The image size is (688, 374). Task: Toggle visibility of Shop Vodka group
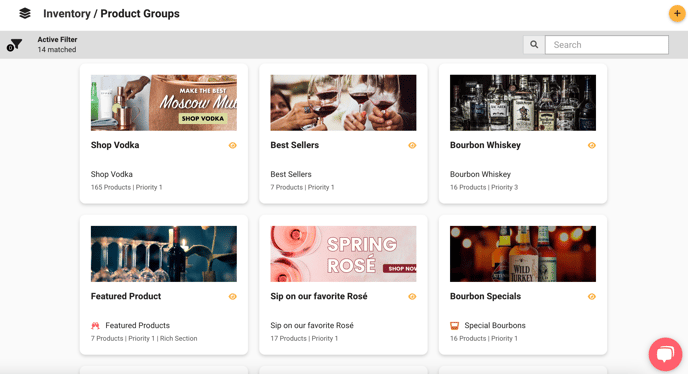(x=233, y=145)
